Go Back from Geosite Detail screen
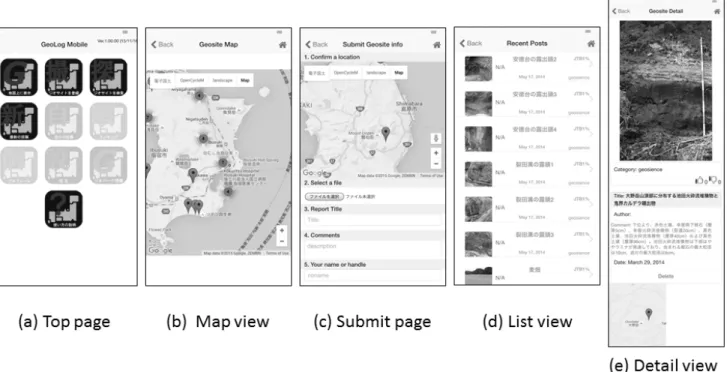The width and height of the screenshot is (727, 372). [x=621, y=11]
